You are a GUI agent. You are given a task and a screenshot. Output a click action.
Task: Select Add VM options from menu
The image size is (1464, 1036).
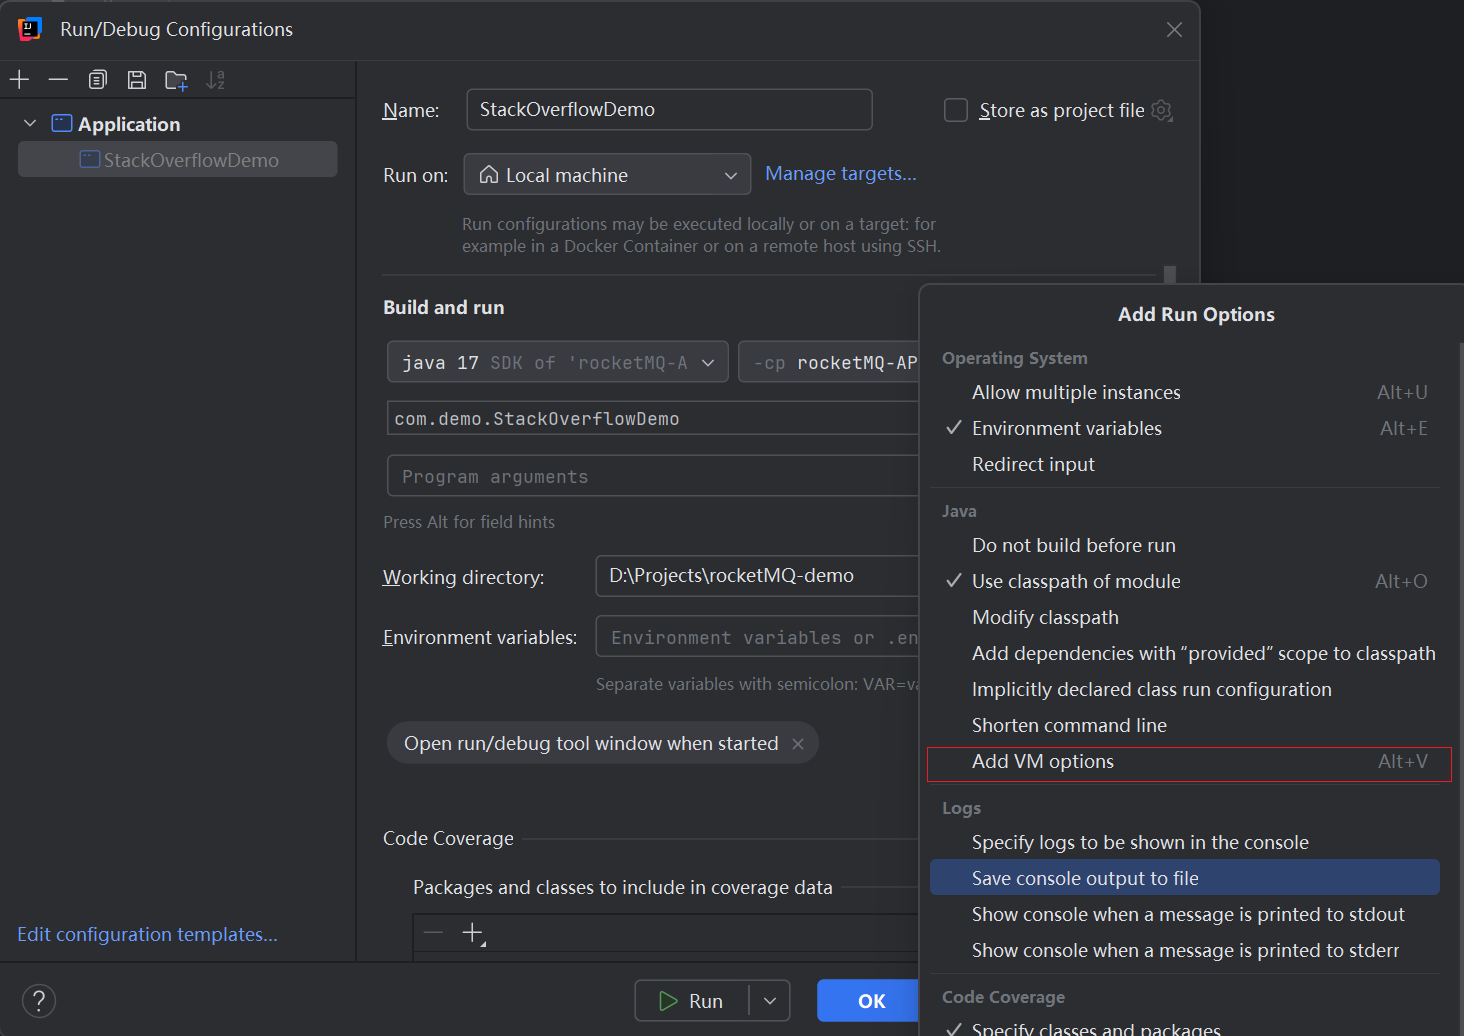pyautogui.click(x=1042, y=762)
